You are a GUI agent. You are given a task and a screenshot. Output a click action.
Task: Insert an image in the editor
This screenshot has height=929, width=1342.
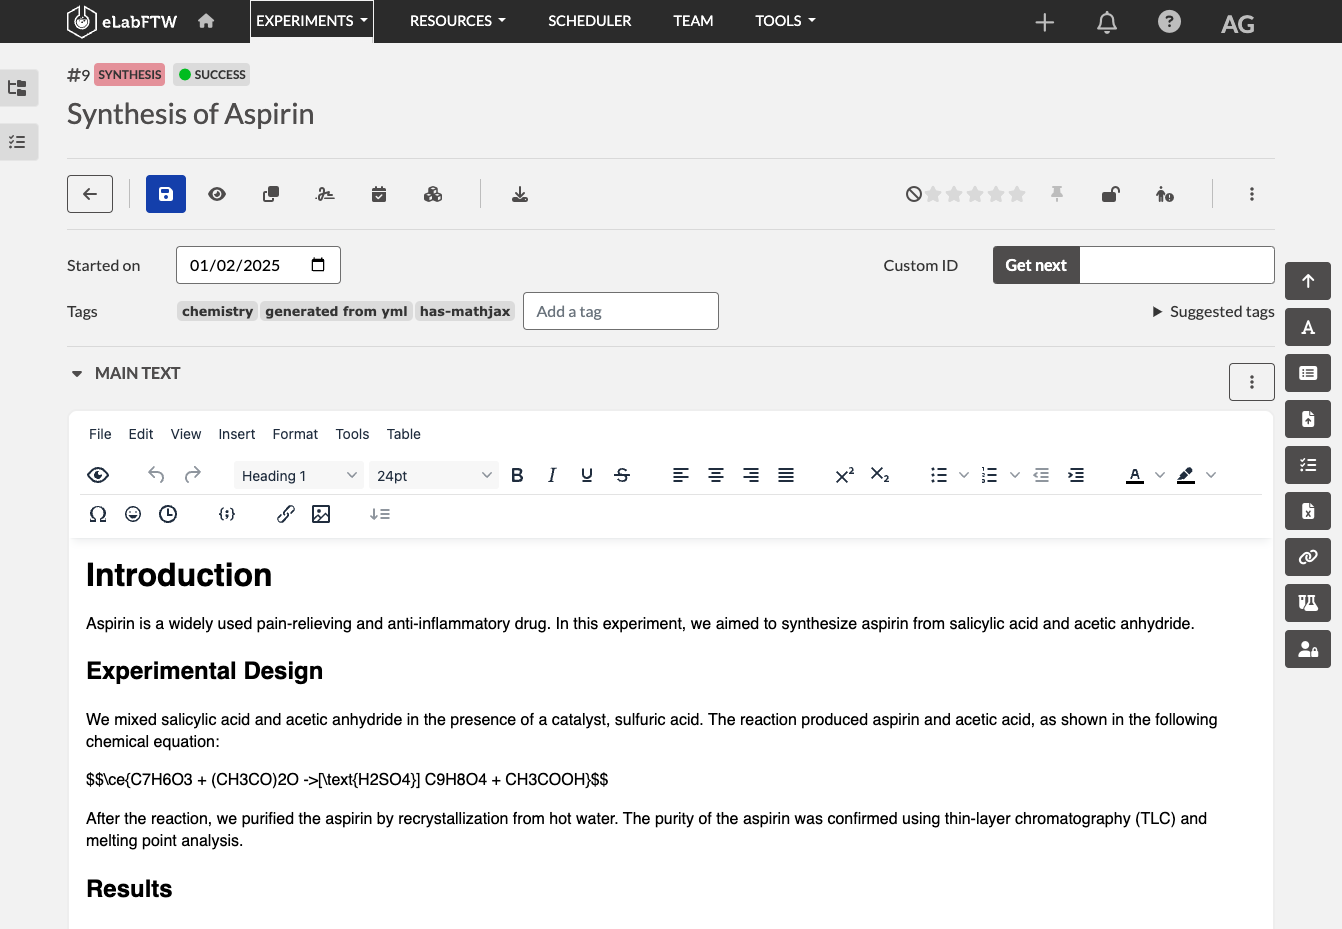coord(321,514)
